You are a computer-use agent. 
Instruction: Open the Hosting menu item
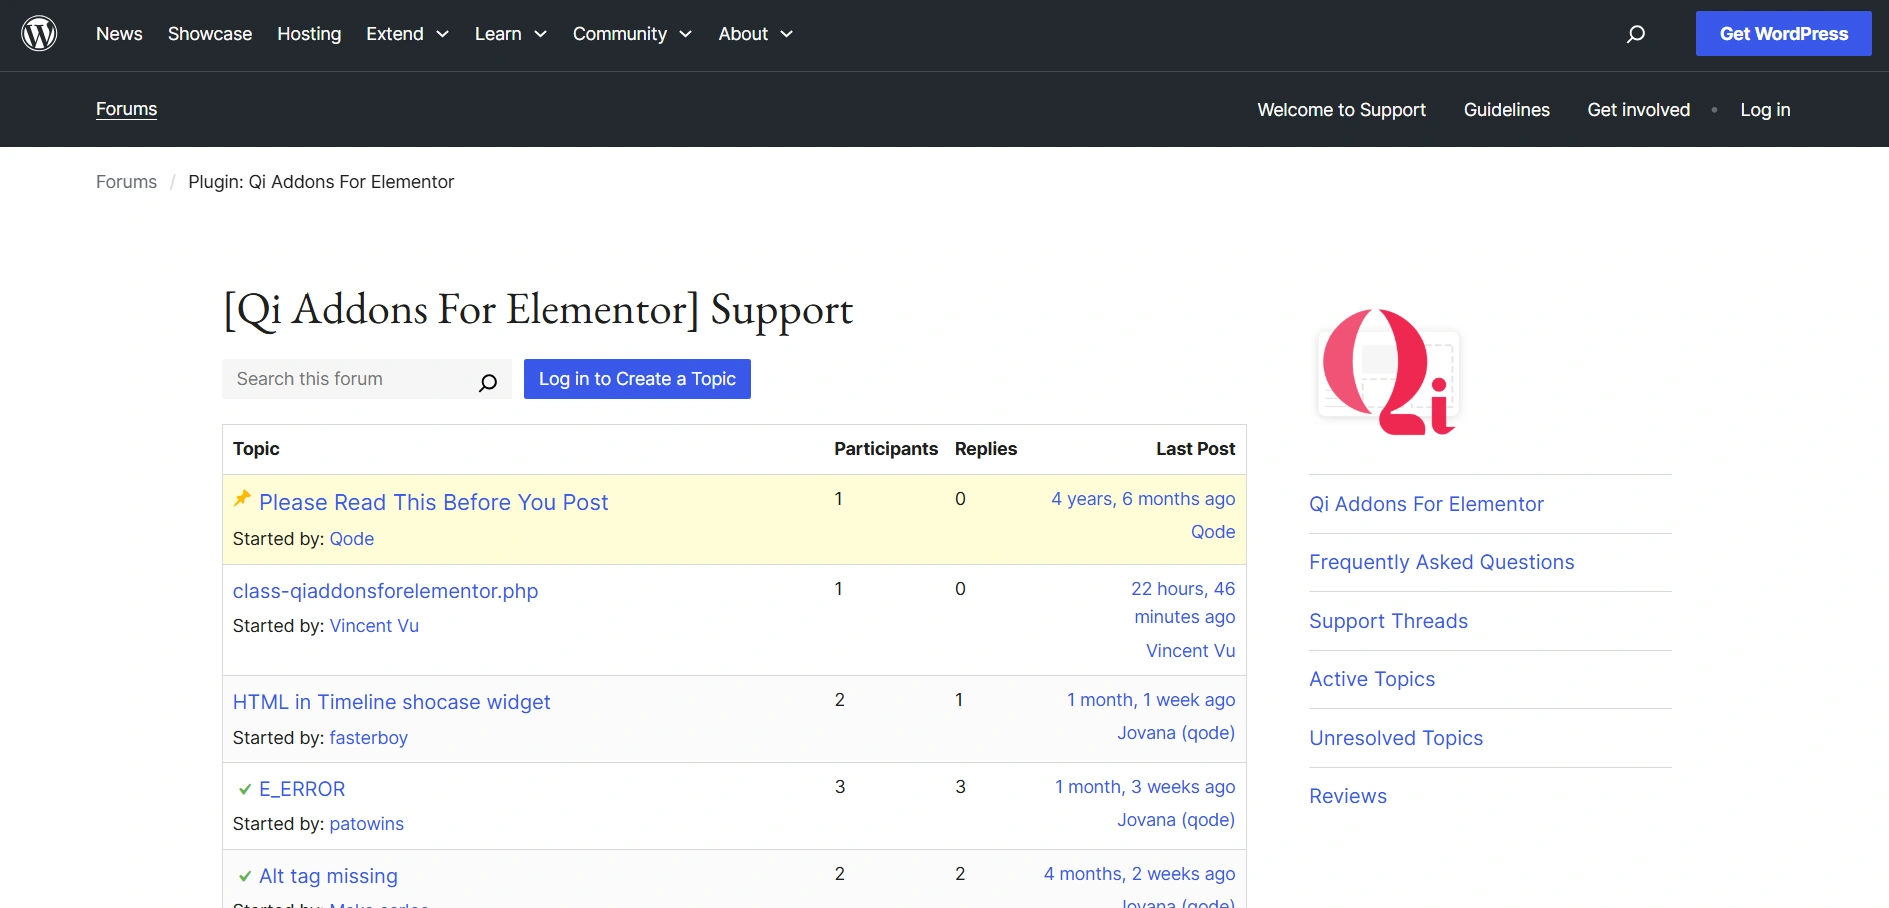point(309,34)
